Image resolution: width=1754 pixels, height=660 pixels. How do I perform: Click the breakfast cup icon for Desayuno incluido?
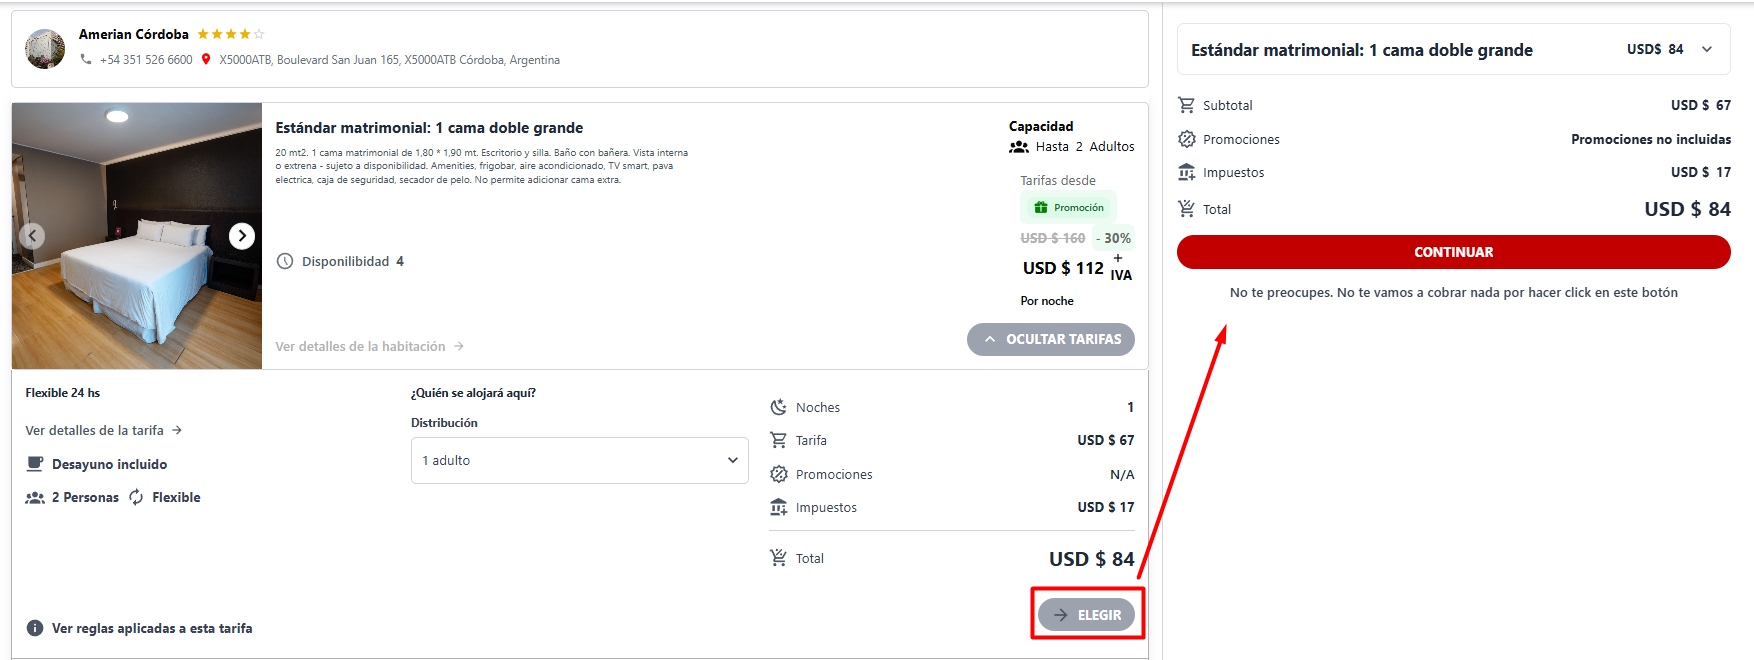[35, 464]
